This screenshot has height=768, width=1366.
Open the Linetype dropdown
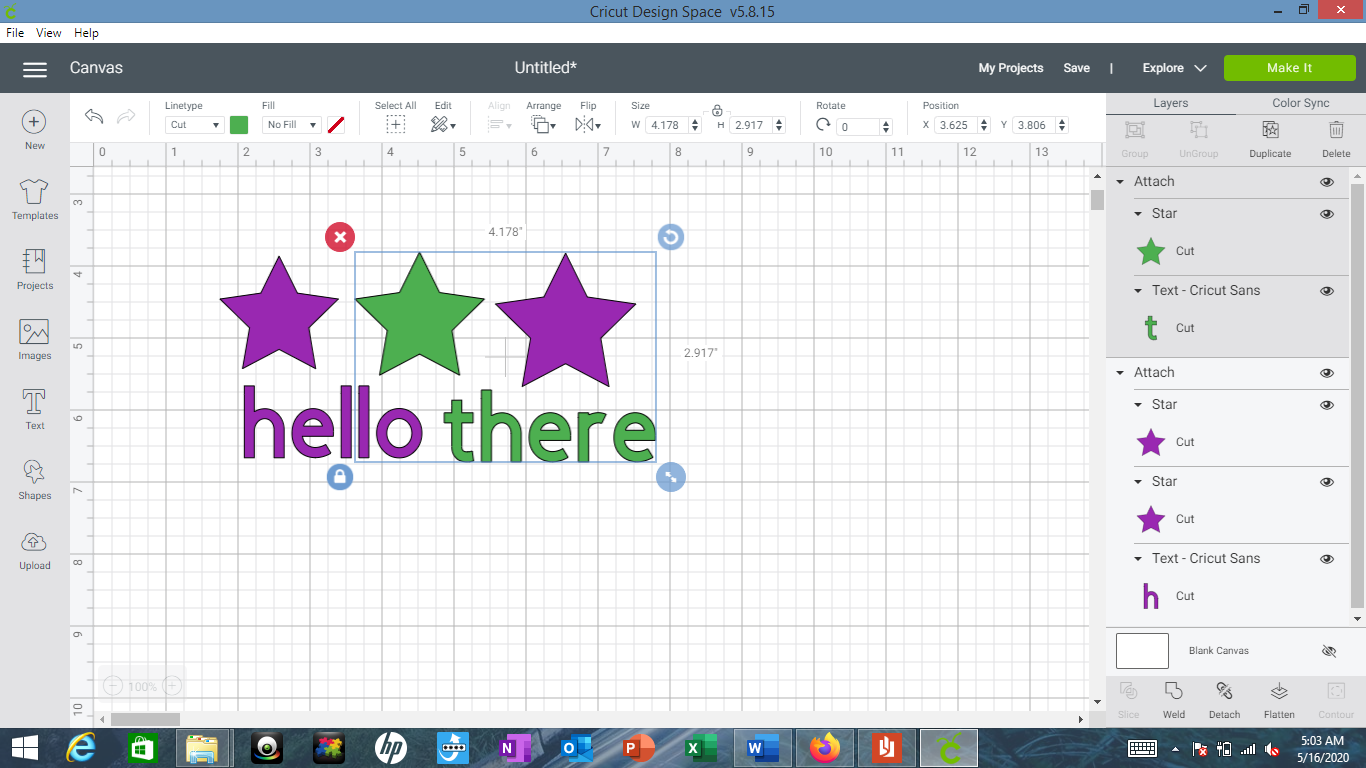(193, 124)
